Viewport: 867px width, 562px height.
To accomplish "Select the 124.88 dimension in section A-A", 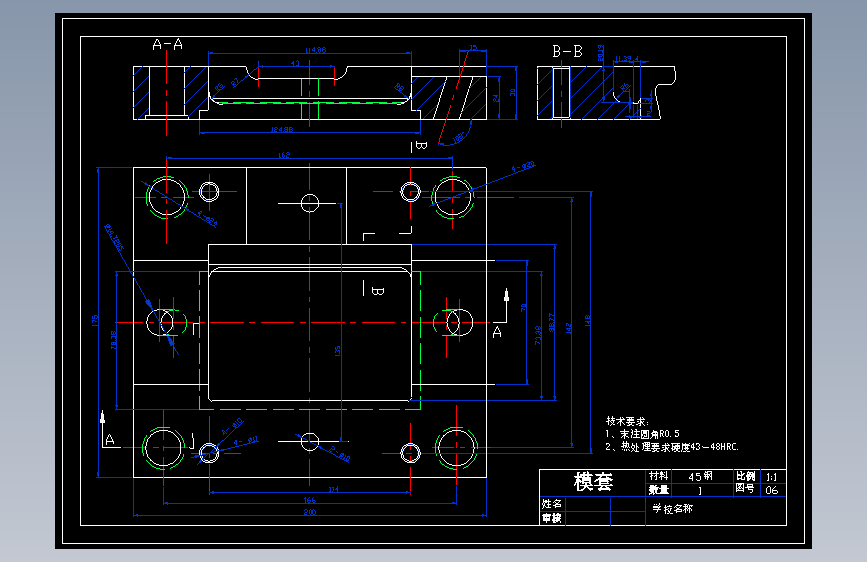I will (x=282, y=129).
